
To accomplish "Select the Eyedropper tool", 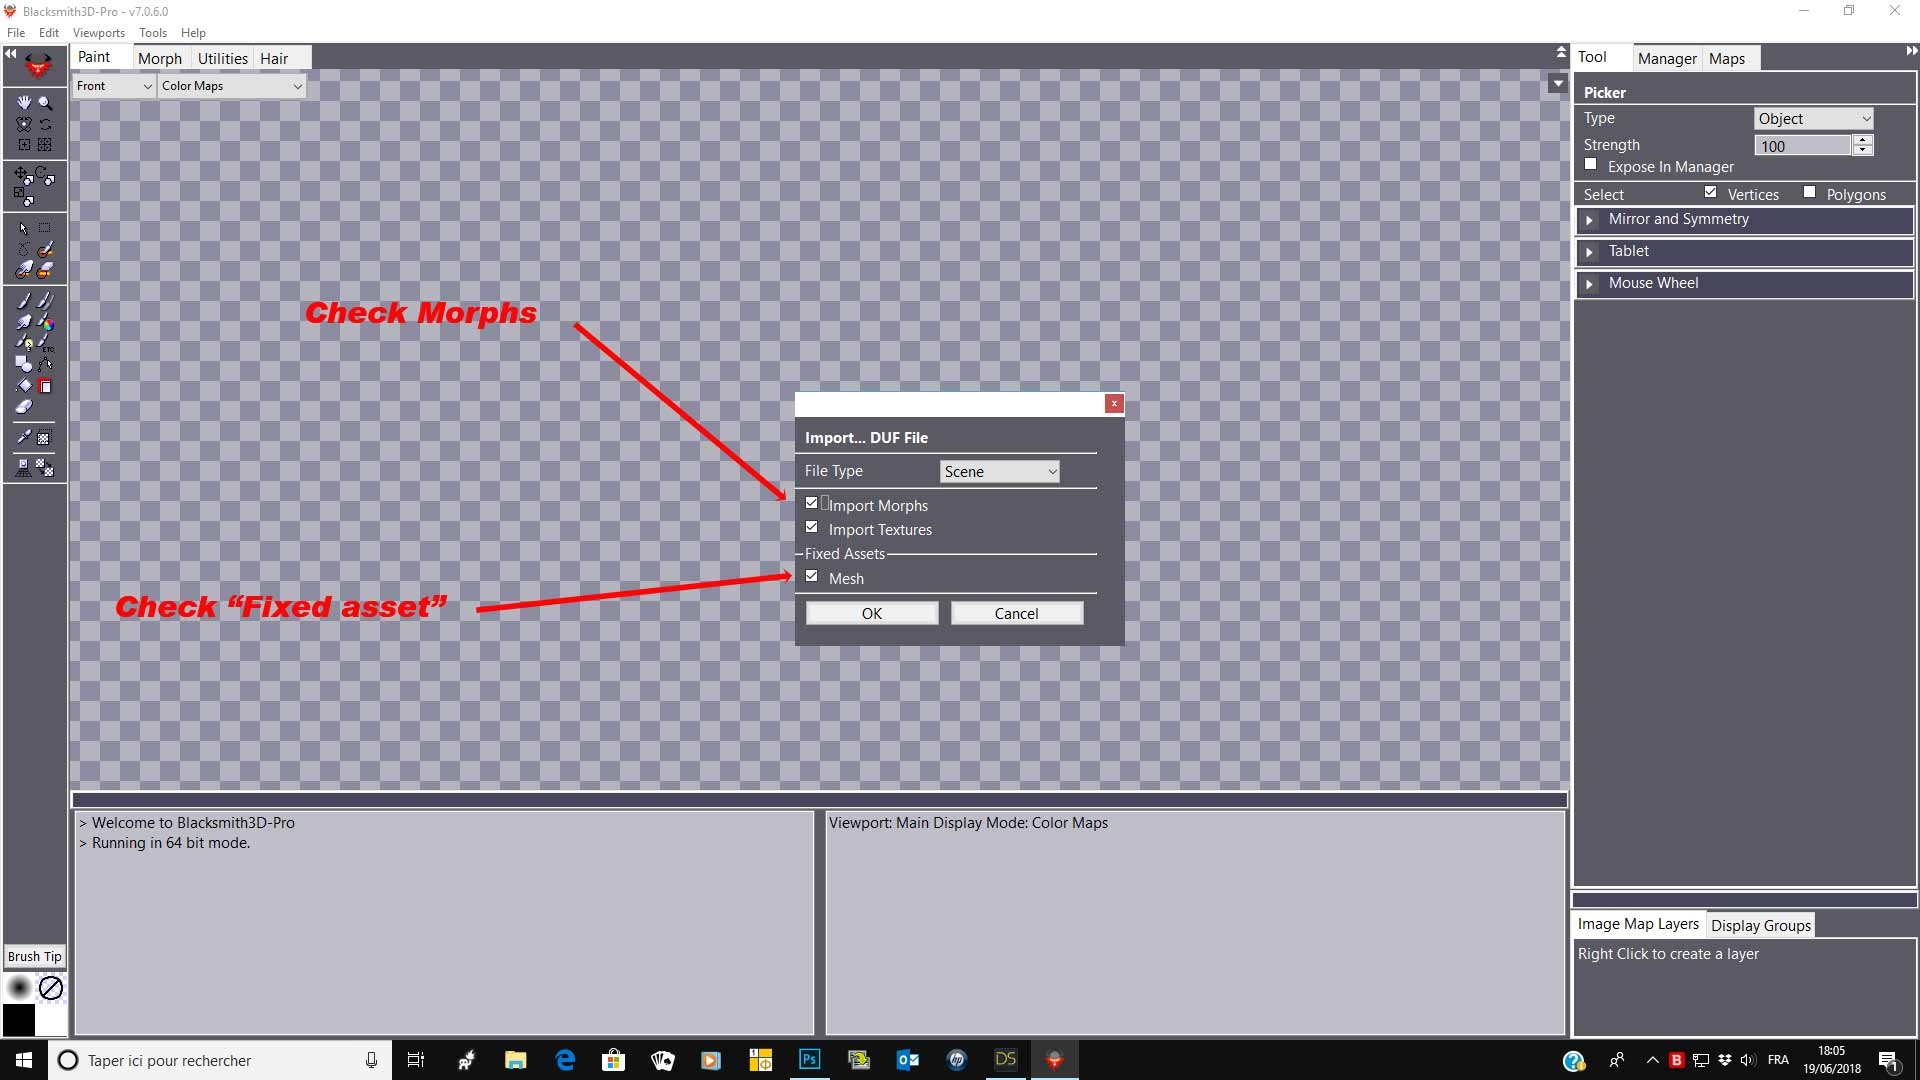I will (x=25, y=436).
